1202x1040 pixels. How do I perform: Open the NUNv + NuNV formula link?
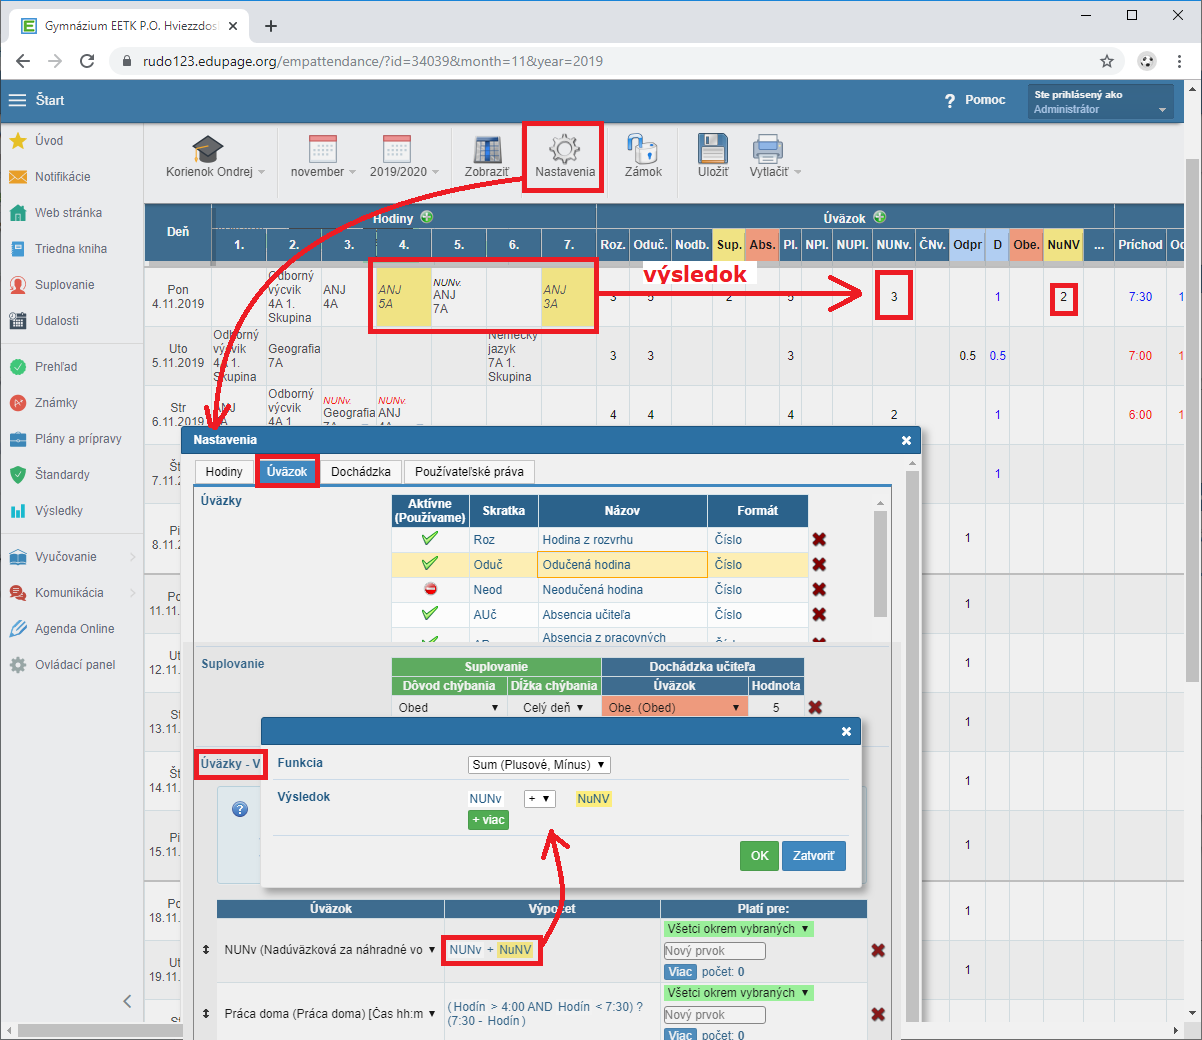491,950
